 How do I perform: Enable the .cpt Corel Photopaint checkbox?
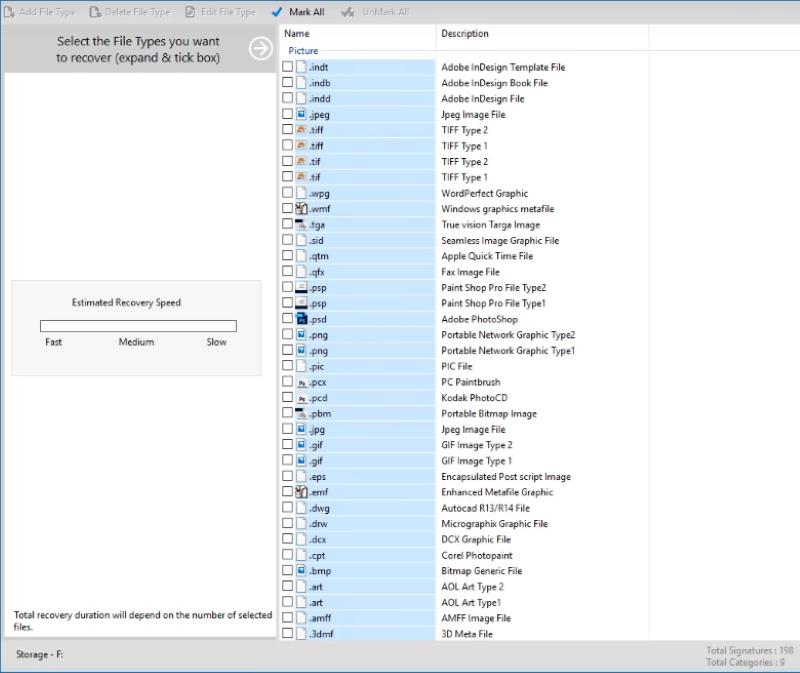287,555
